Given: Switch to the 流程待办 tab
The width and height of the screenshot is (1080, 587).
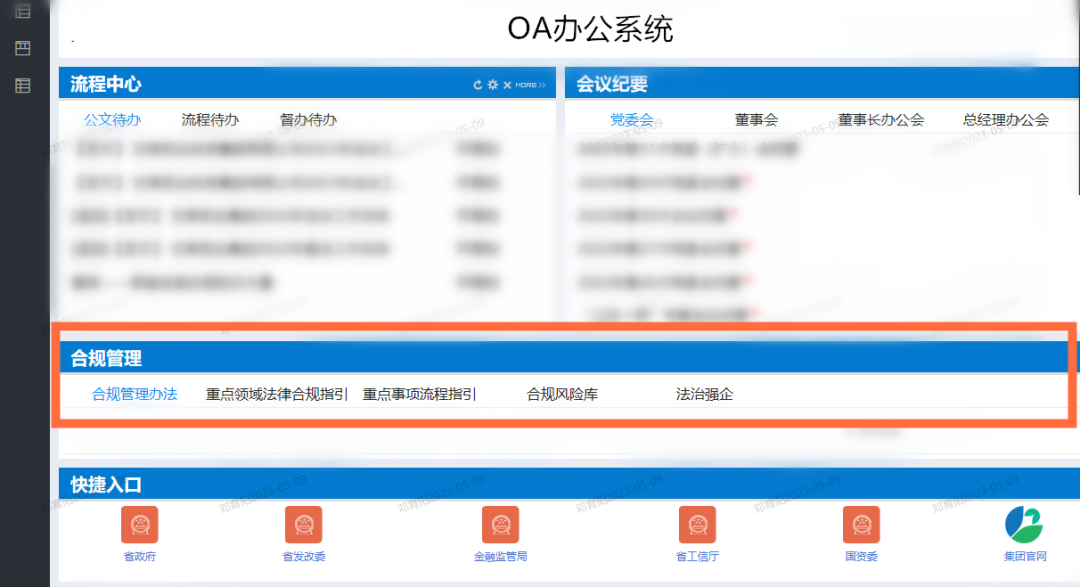Looking at the screenshot, I should (x=210, y=120).
